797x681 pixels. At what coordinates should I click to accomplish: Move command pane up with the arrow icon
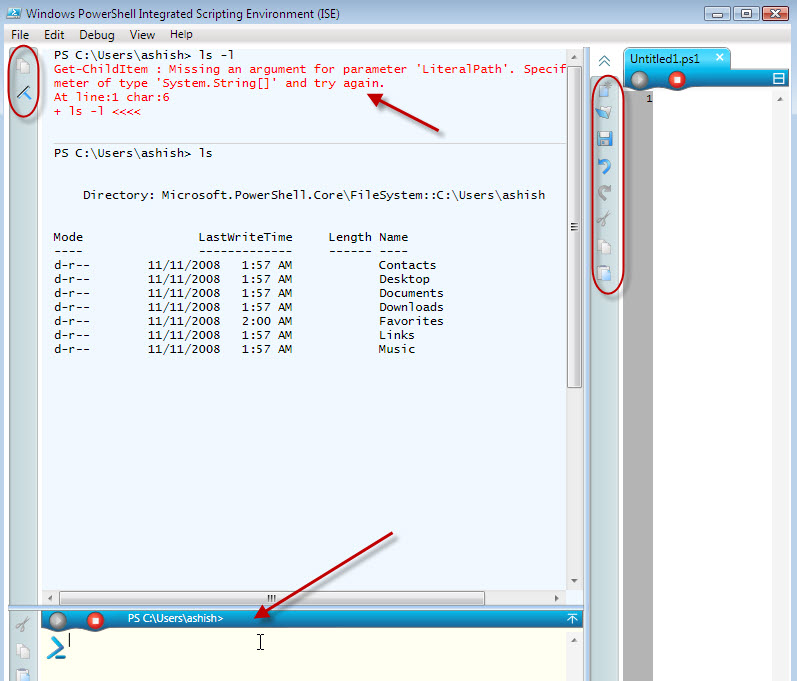click(x=572, y=618)
